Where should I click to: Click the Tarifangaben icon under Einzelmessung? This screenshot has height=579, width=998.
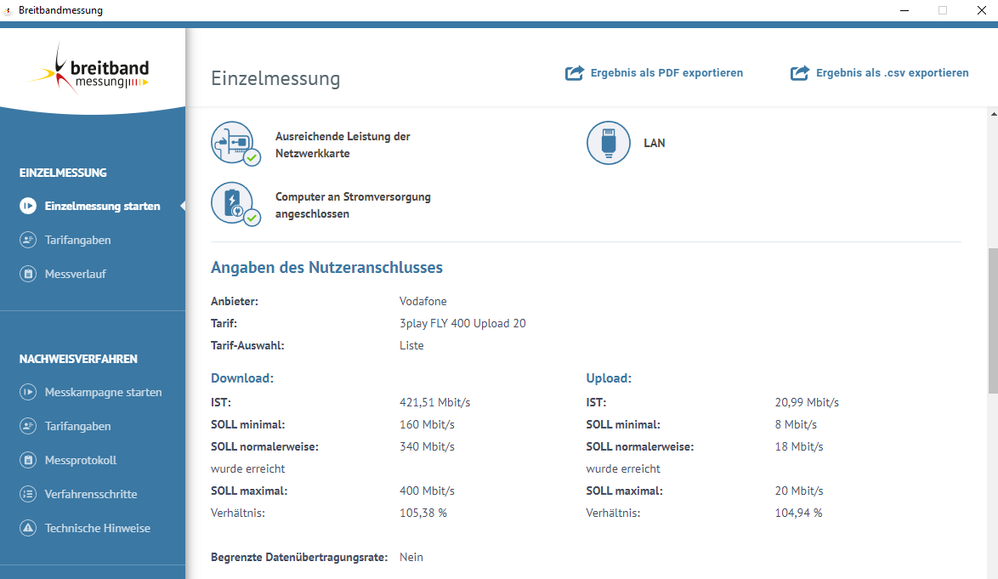click(28, 240)
